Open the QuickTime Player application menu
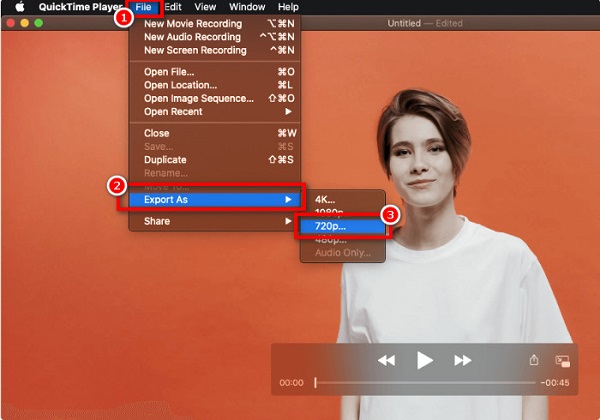Viewport: 600px width, 420px height. (81, 7)
